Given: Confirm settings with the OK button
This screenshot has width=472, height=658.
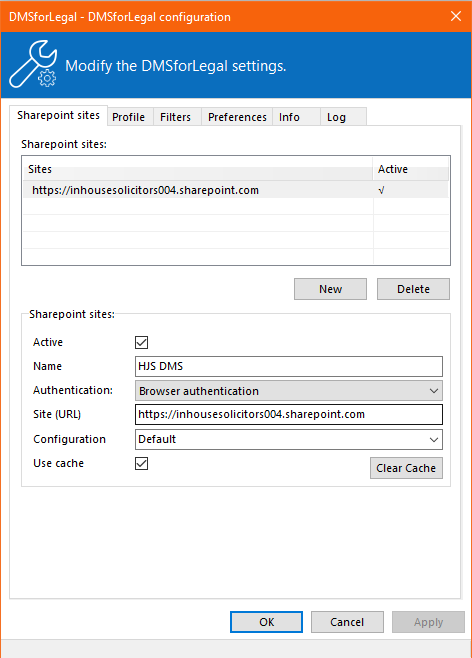Looking at the screenshot, I should click(266, 622).
